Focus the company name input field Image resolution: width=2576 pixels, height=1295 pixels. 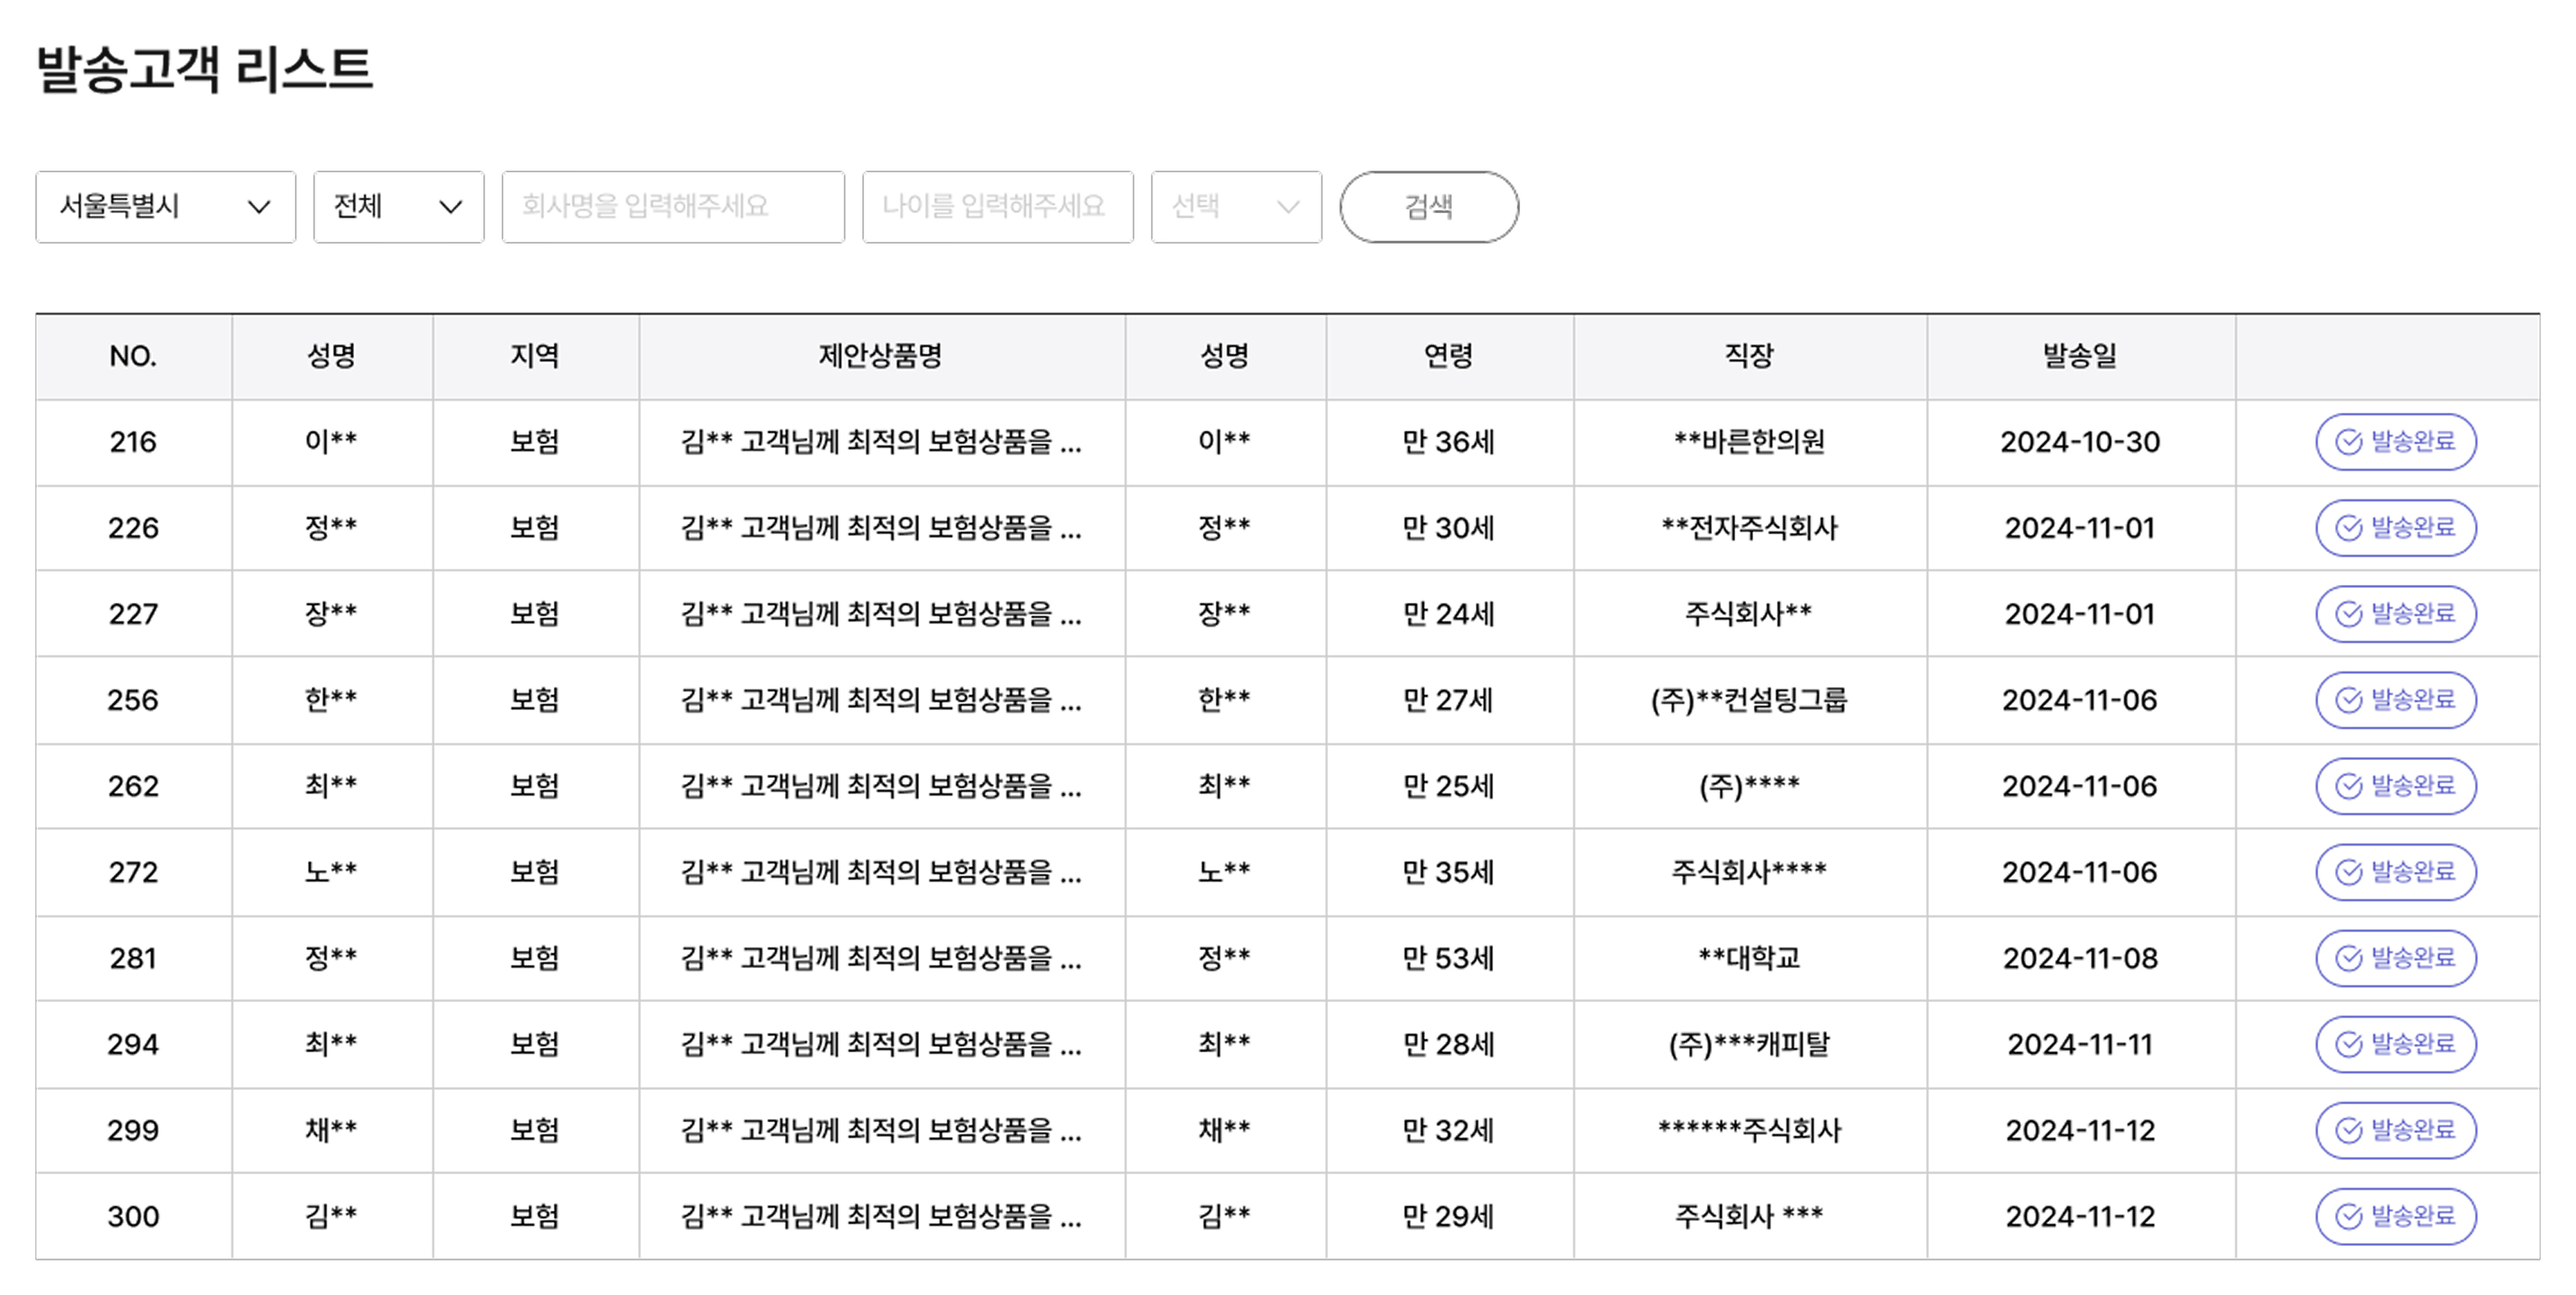click(673, 207)
